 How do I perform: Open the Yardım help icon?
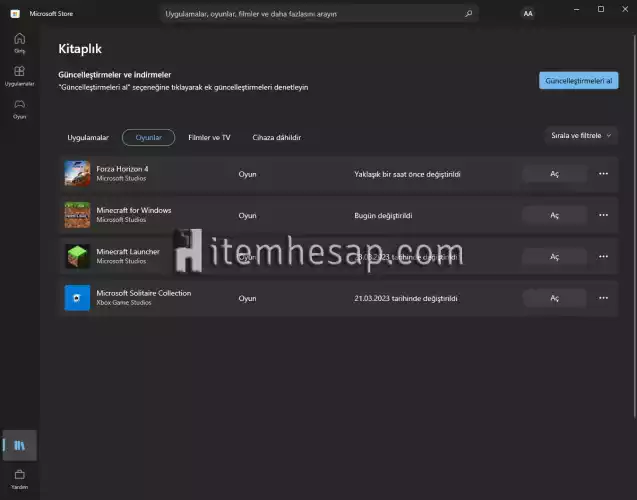[19, 476]
